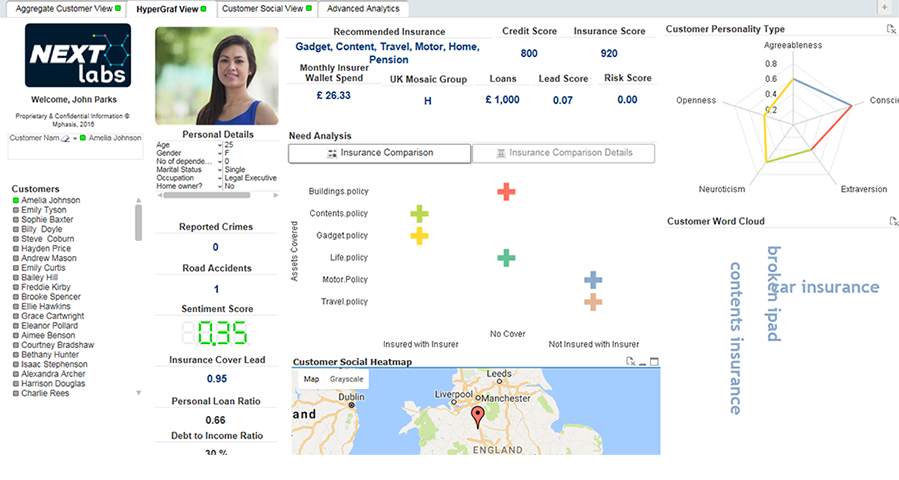899x480 pixels.
Task: Select Bailey Hill in Customers list
Action: [x=39, y=278]
